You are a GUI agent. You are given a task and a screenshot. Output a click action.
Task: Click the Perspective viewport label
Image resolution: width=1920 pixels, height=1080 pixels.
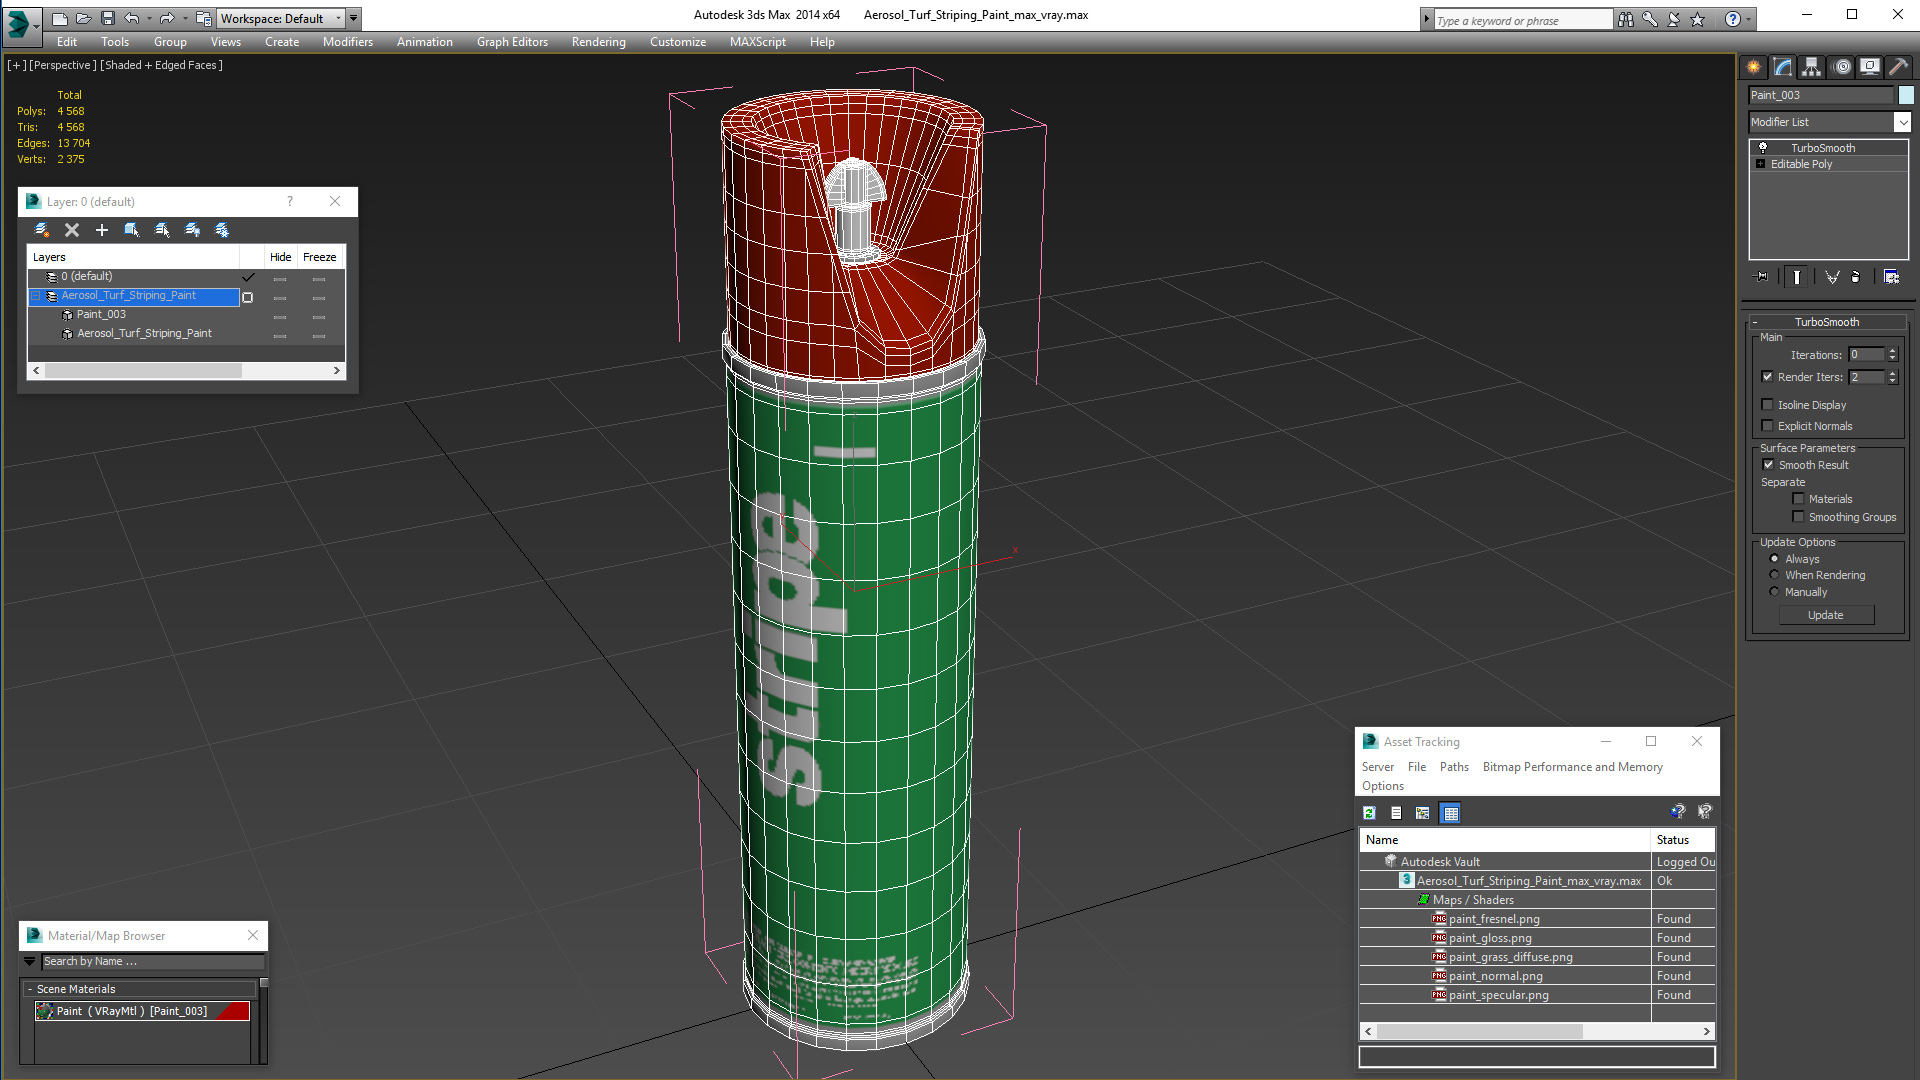coord(63,65)
